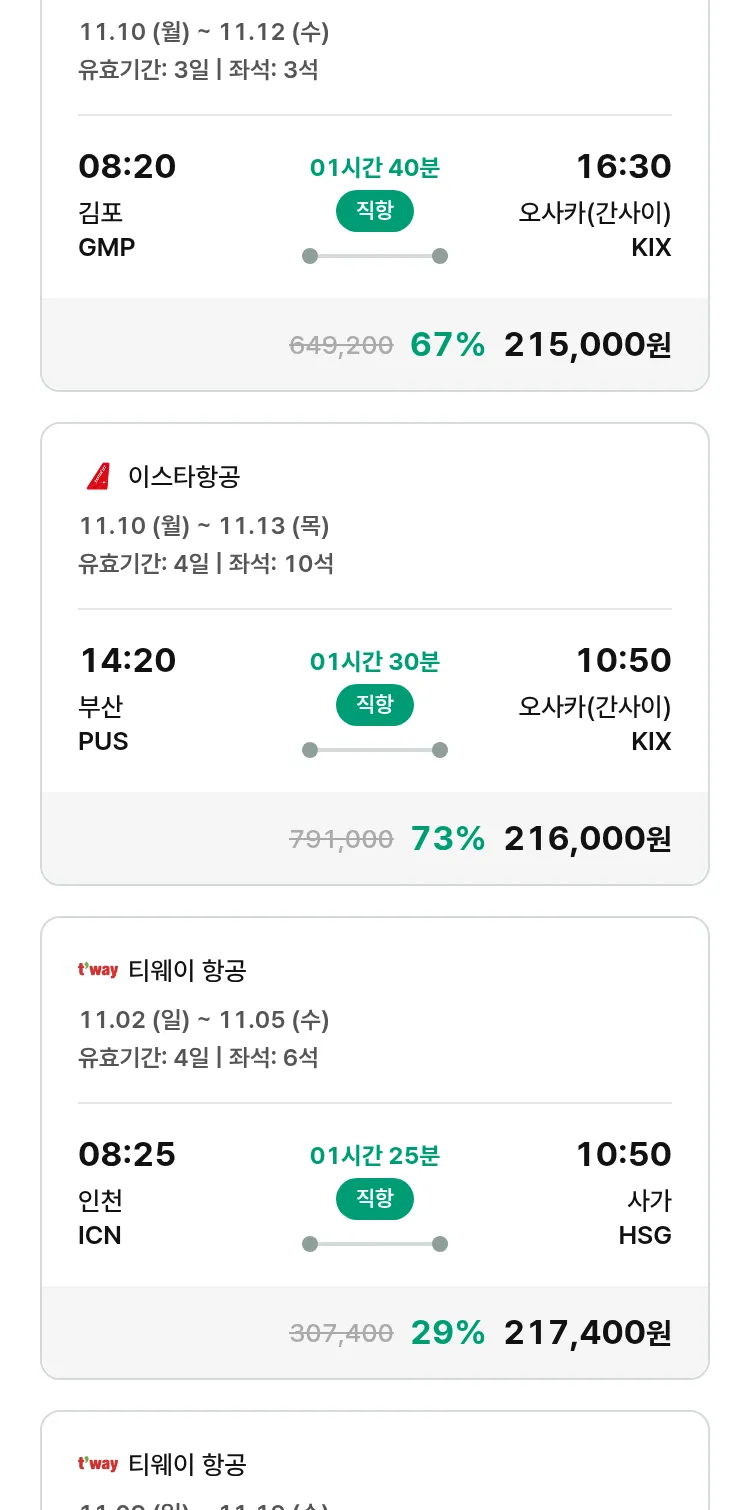Tap the 직항 badge on the Incheon flight
The image size is (750, 1510).
click(374, 1199)
